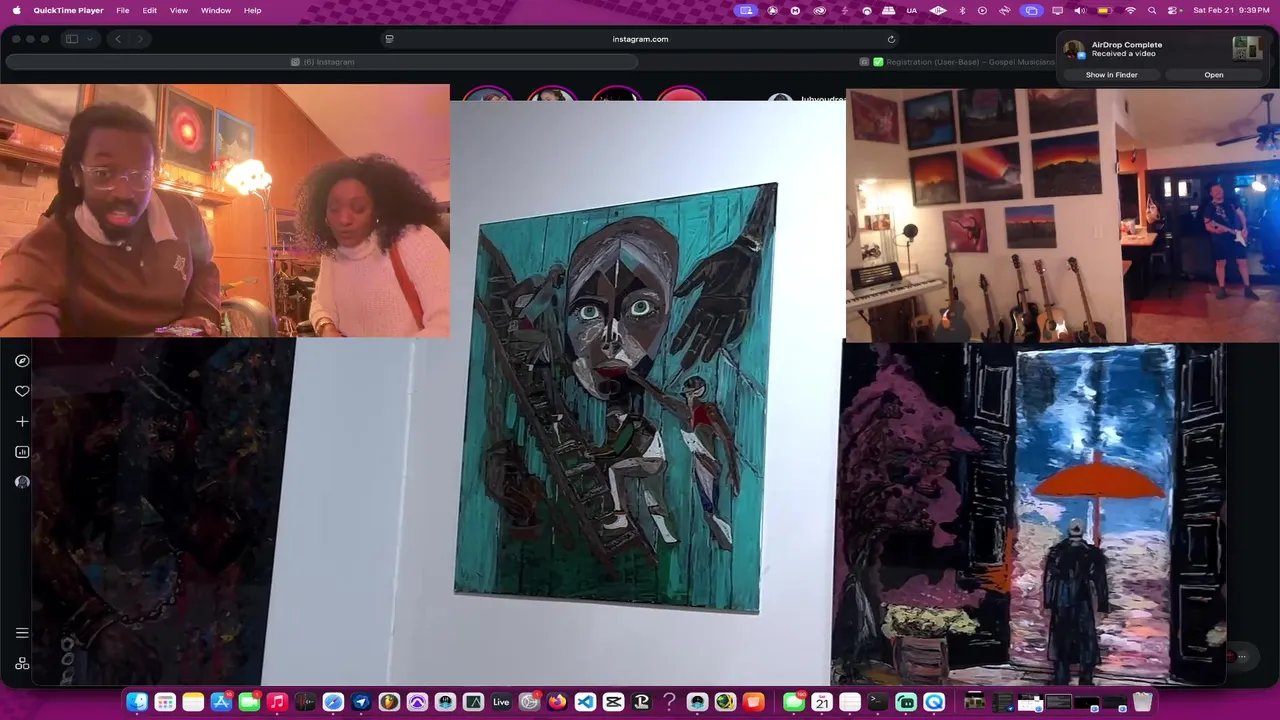The image size is (1280, 720).
Task: Click the Bluetooth icon in menu bar
Action: click(962, 10)
